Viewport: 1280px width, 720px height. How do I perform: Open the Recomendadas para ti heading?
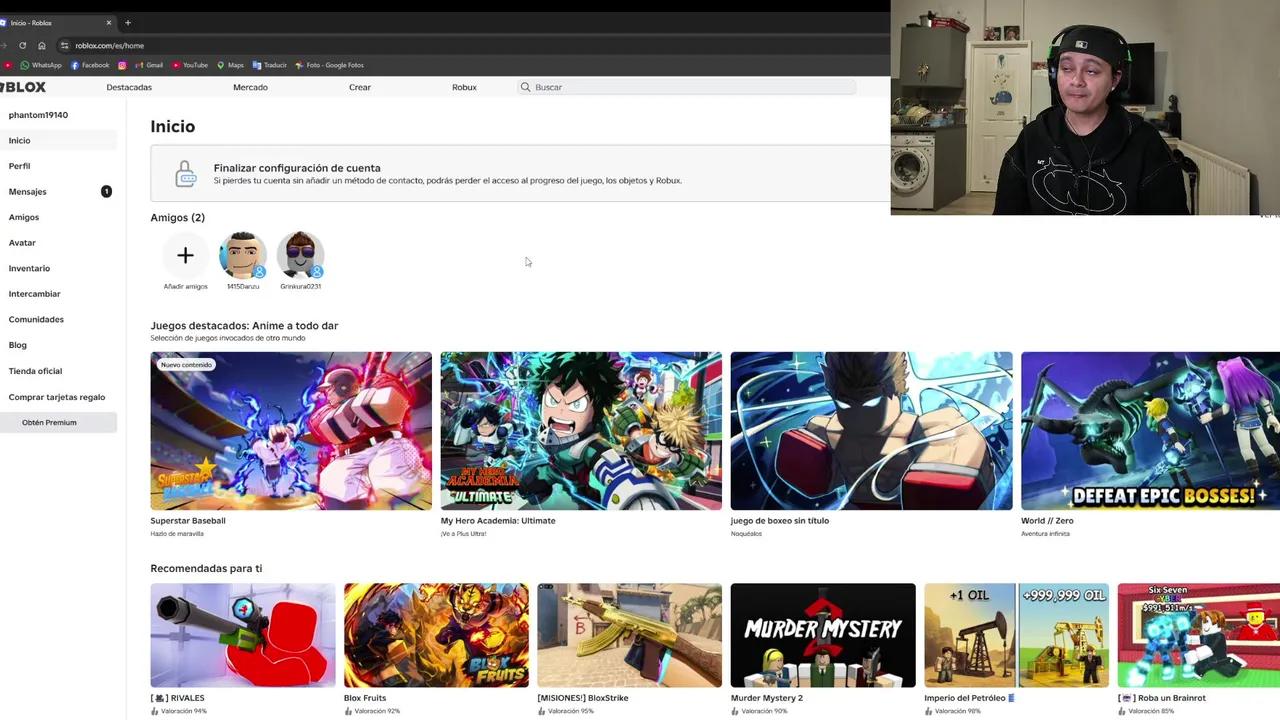click(x=206, y=568)
